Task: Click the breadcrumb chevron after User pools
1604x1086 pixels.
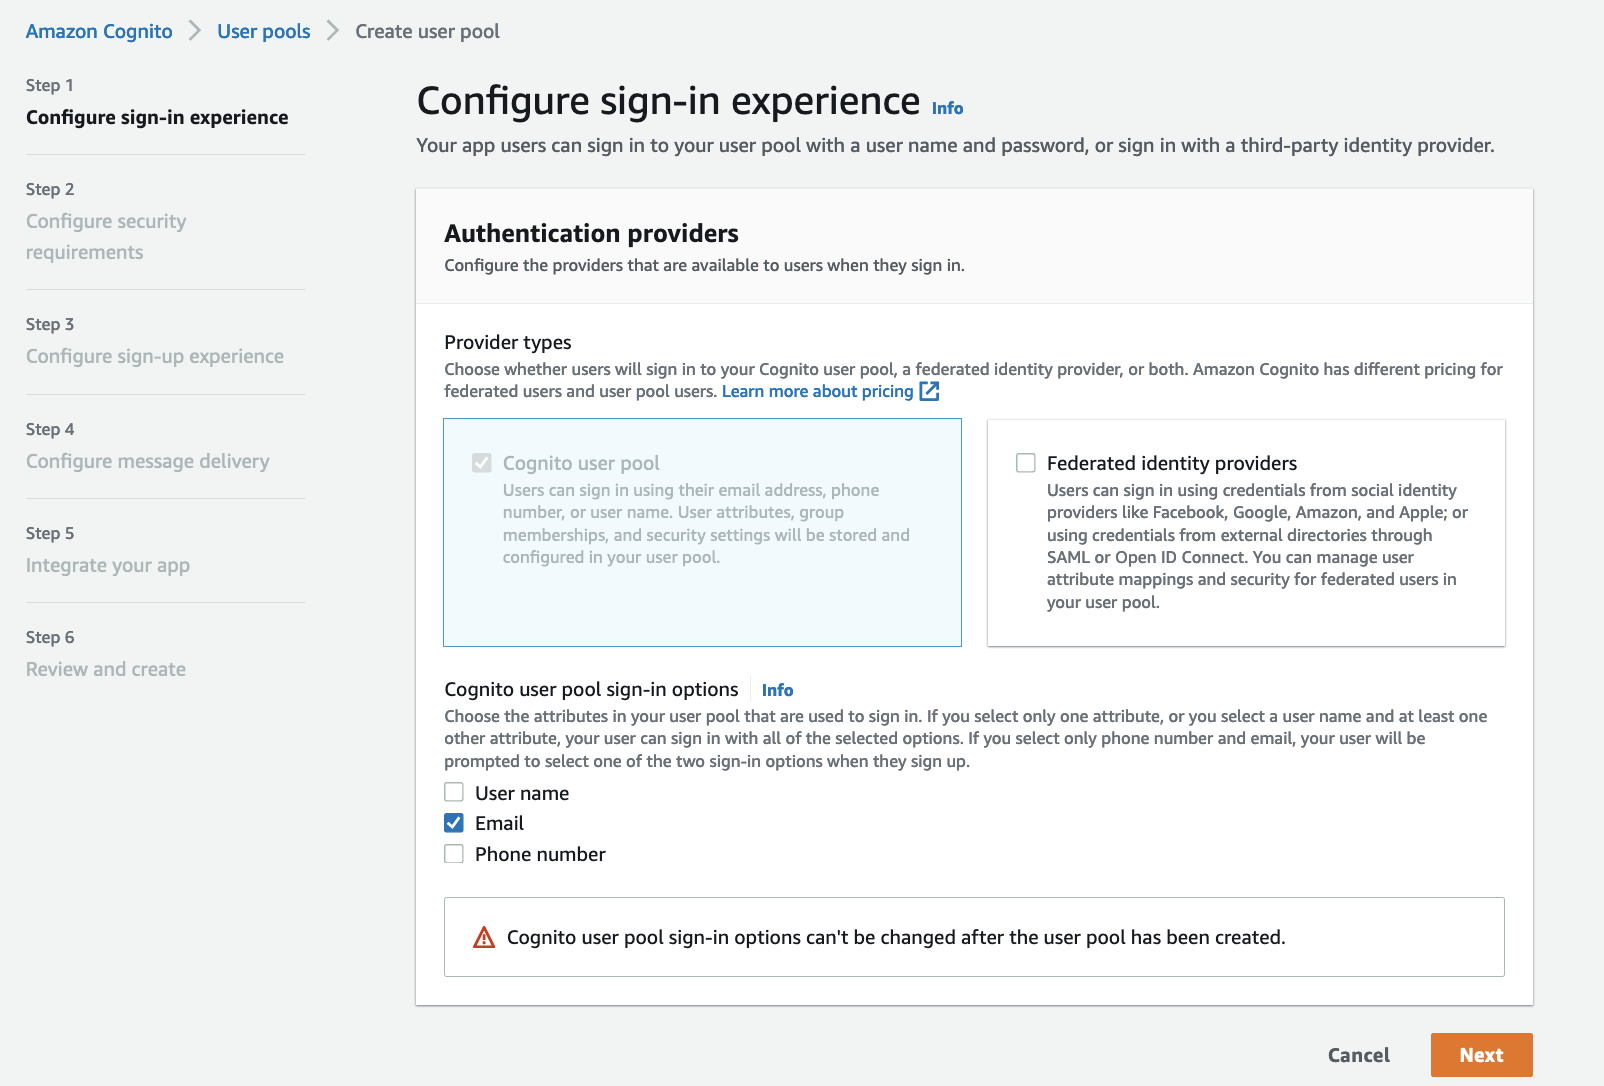Action: click(333, 31)
